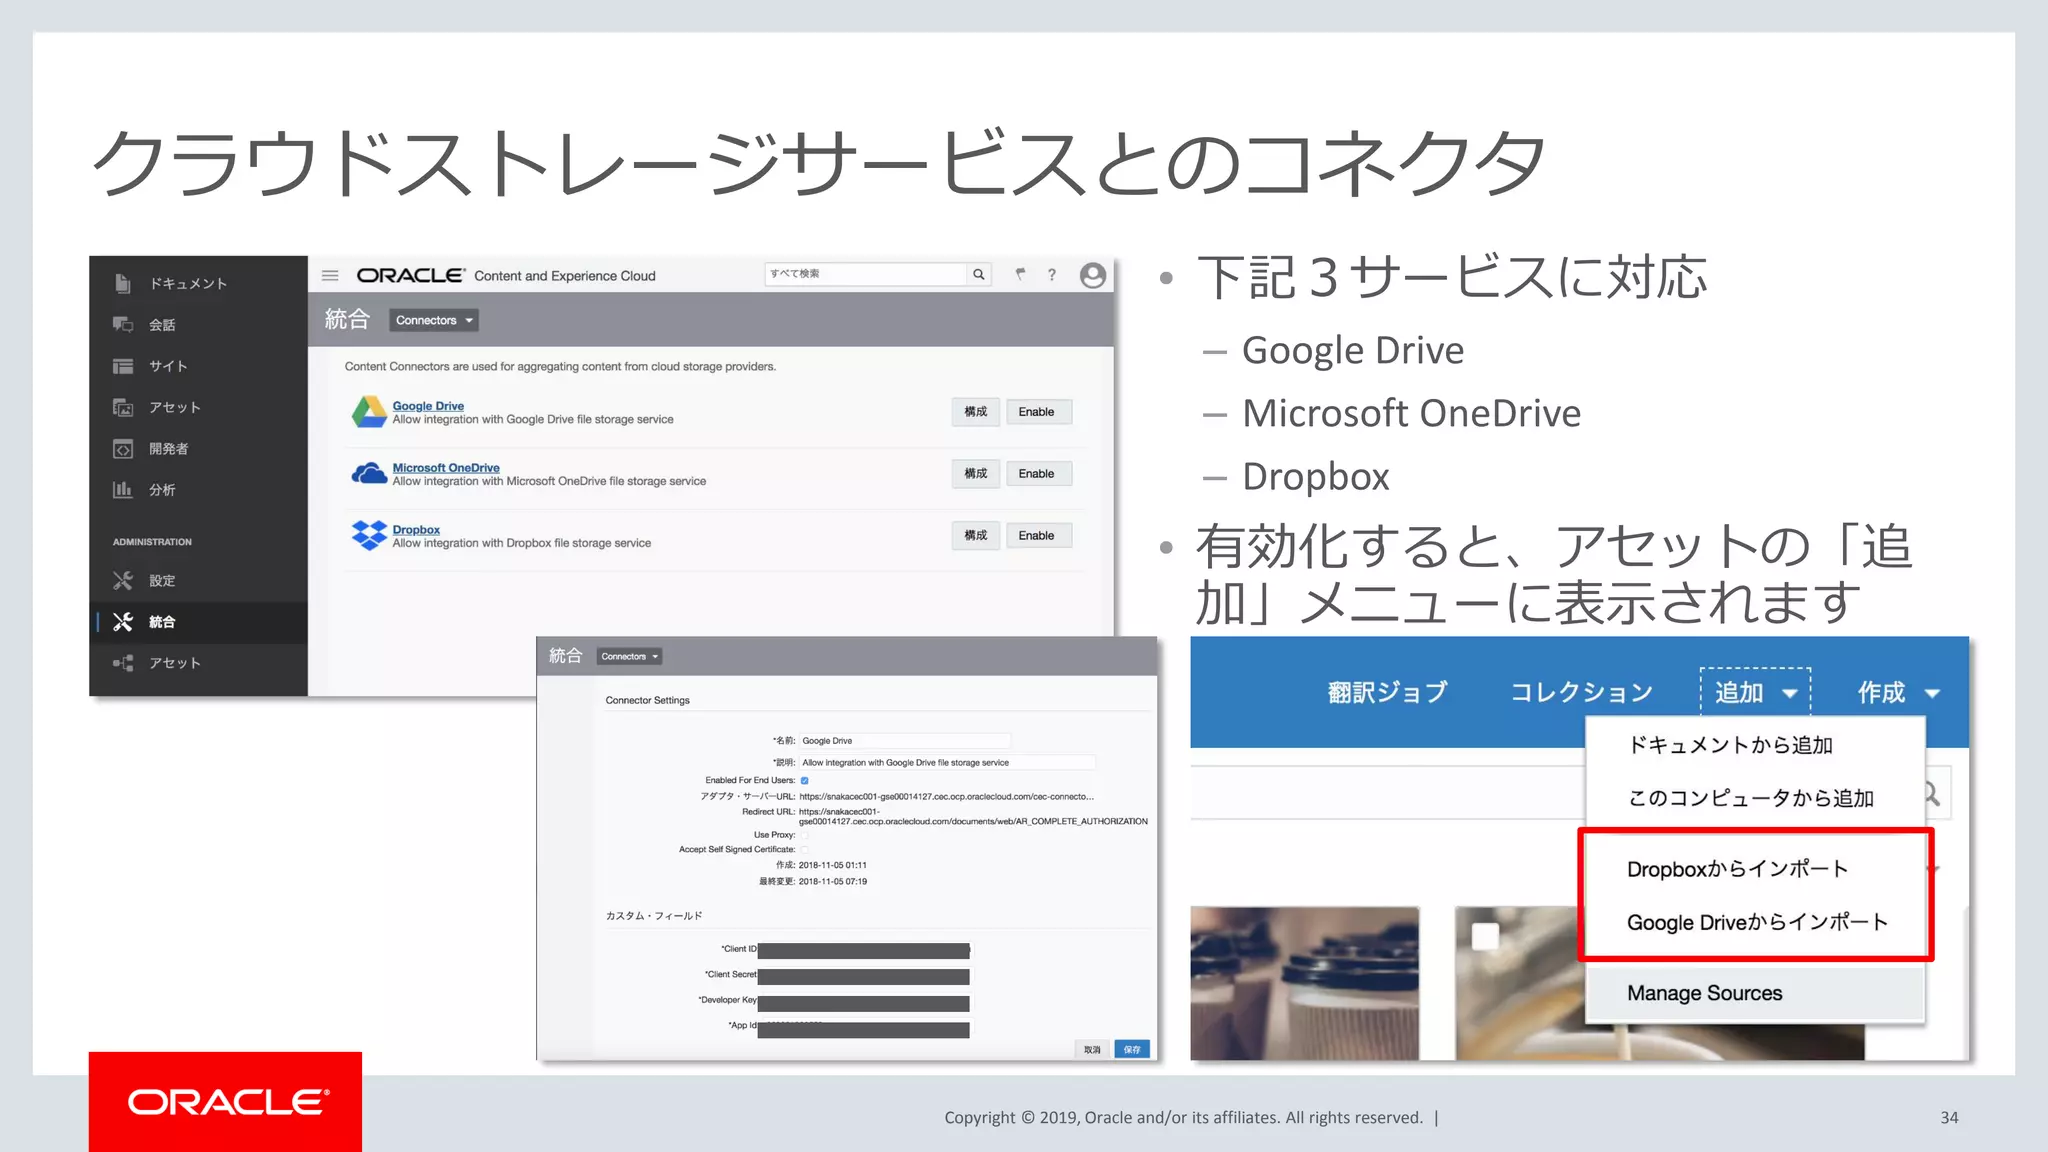
Task: Expand the 追加 (Add) dropdown menu
Action: (x=1756, y=692)
